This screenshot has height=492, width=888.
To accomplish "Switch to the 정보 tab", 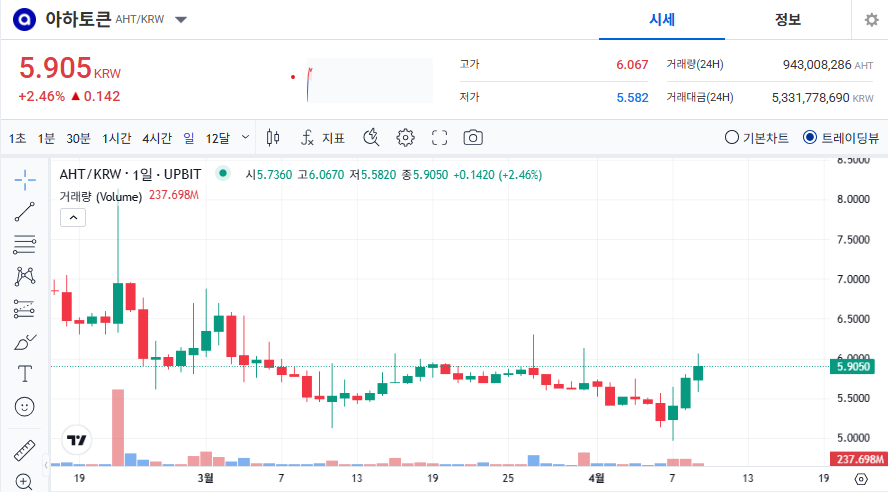I will click(788, 20).
